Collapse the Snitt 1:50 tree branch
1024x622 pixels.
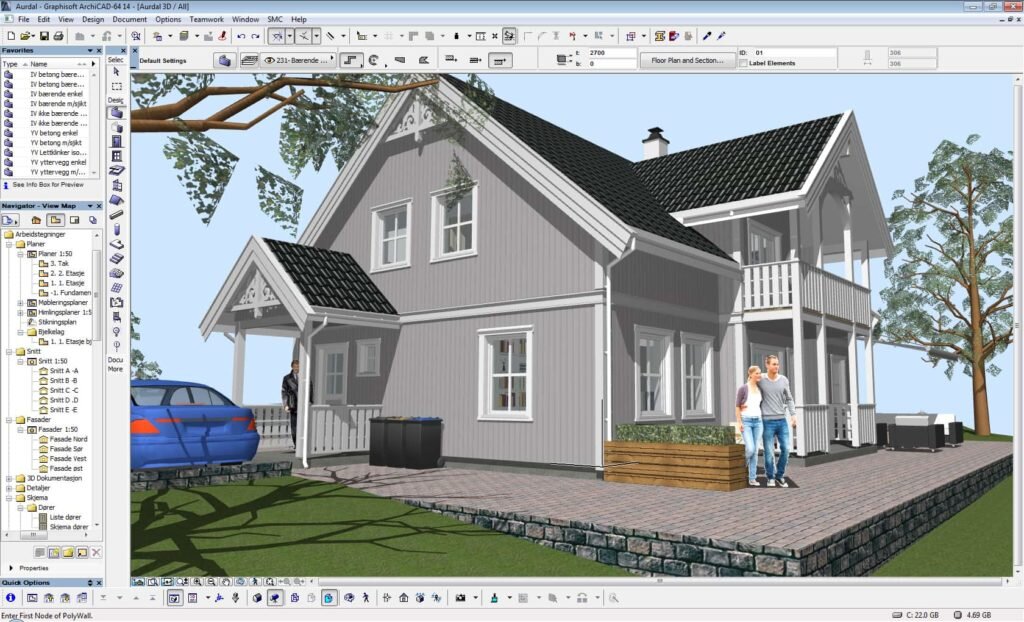(x=20, y=362)
